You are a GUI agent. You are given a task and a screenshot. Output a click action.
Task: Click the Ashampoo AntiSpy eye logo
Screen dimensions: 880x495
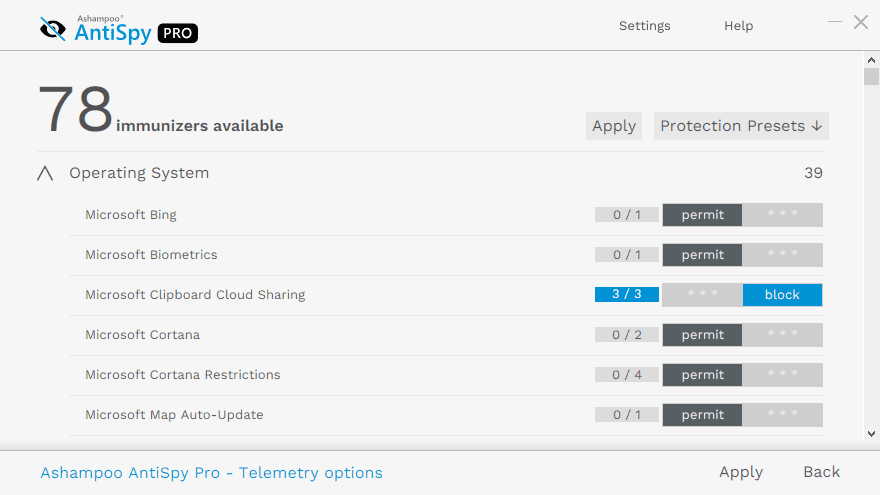[53, 29]
